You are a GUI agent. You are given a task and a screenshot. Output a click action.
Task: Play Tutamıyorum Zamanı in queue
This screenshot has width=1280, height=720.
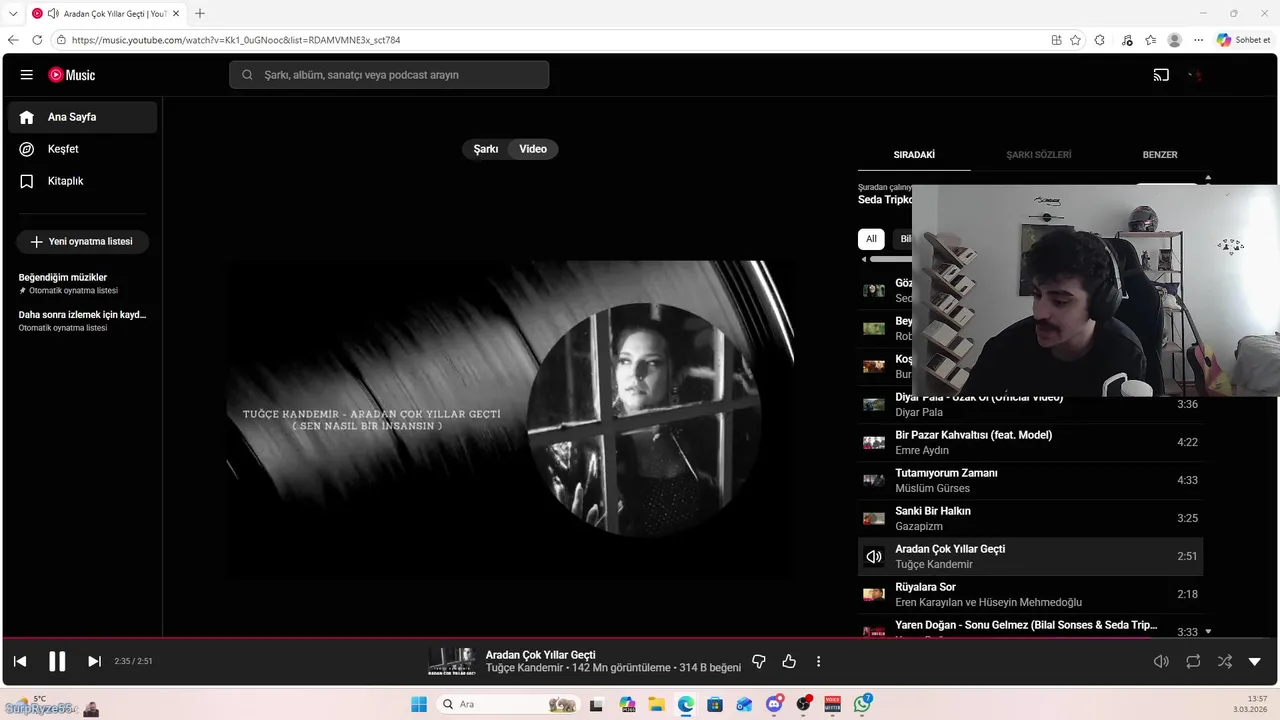click(1030, 480)
